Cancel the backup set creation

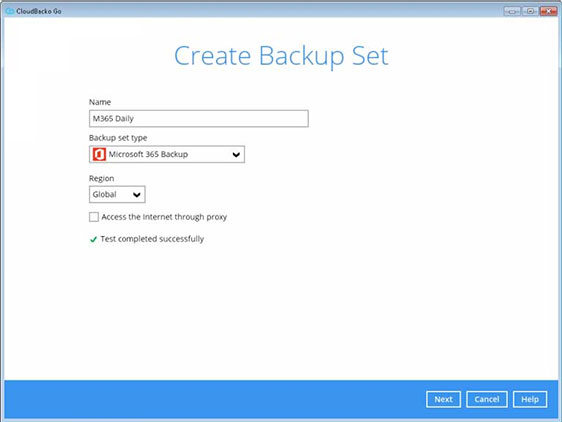click(x=487, y=399)
